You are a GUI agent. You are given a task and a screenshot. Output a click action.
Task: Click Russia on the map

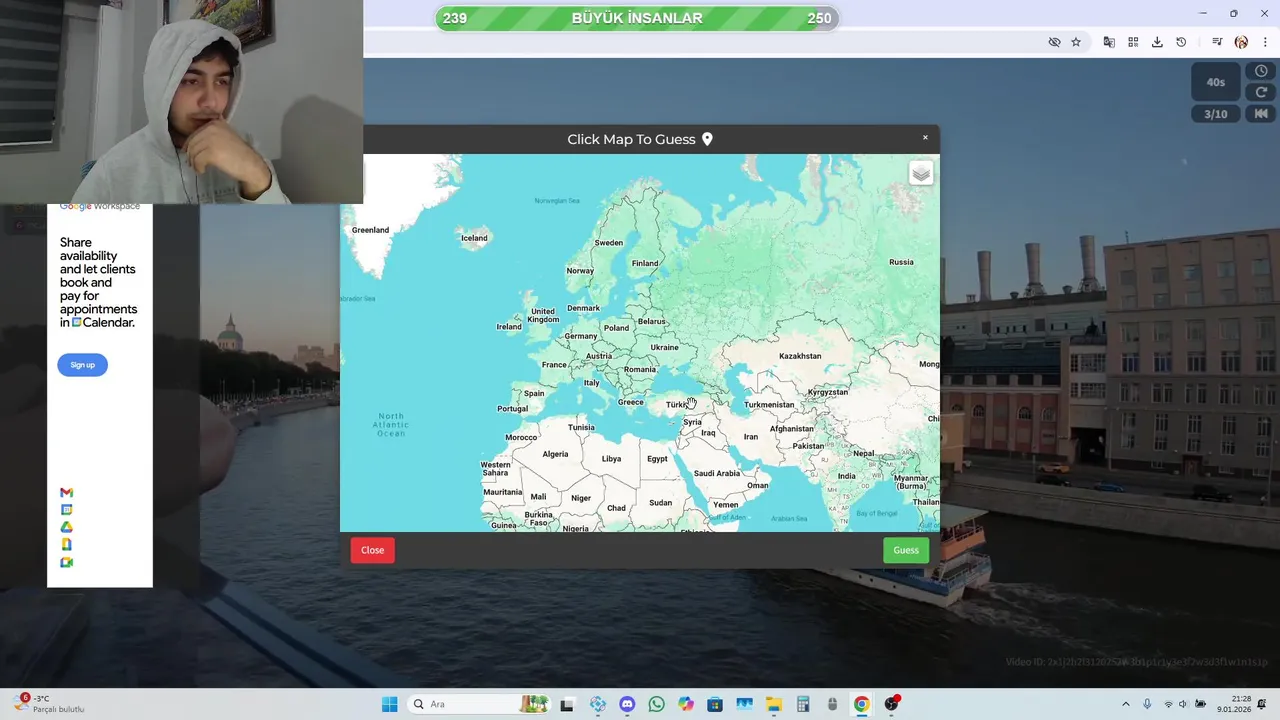[901, 262]
